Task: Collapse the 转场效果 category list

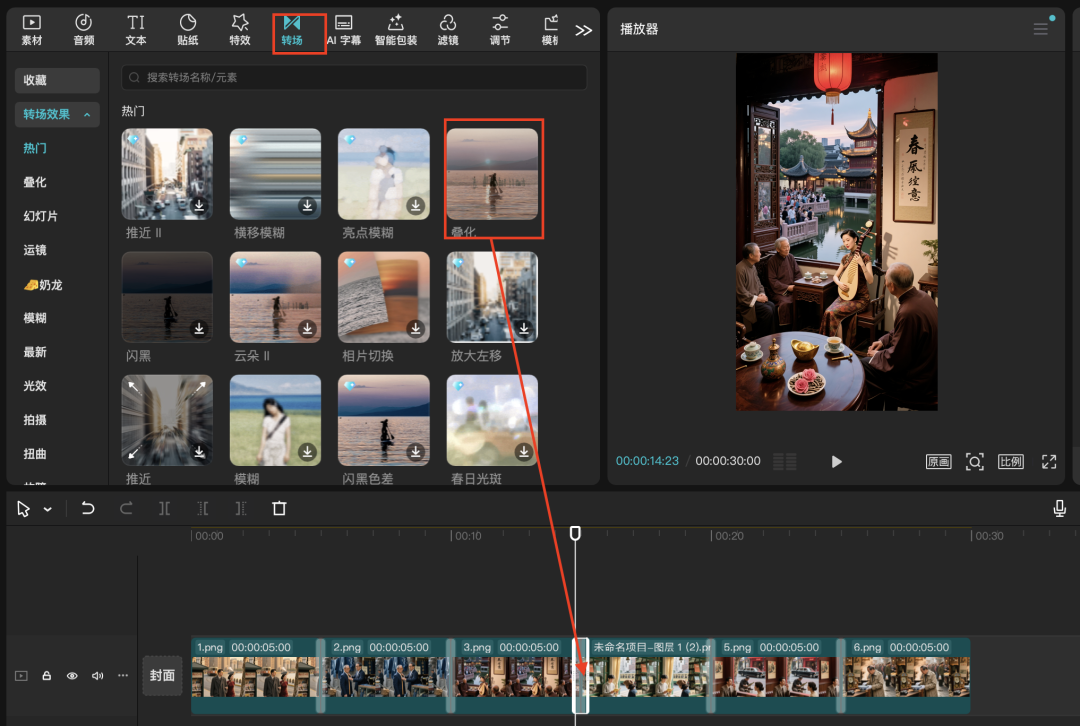Action: (x=87, y=115)
